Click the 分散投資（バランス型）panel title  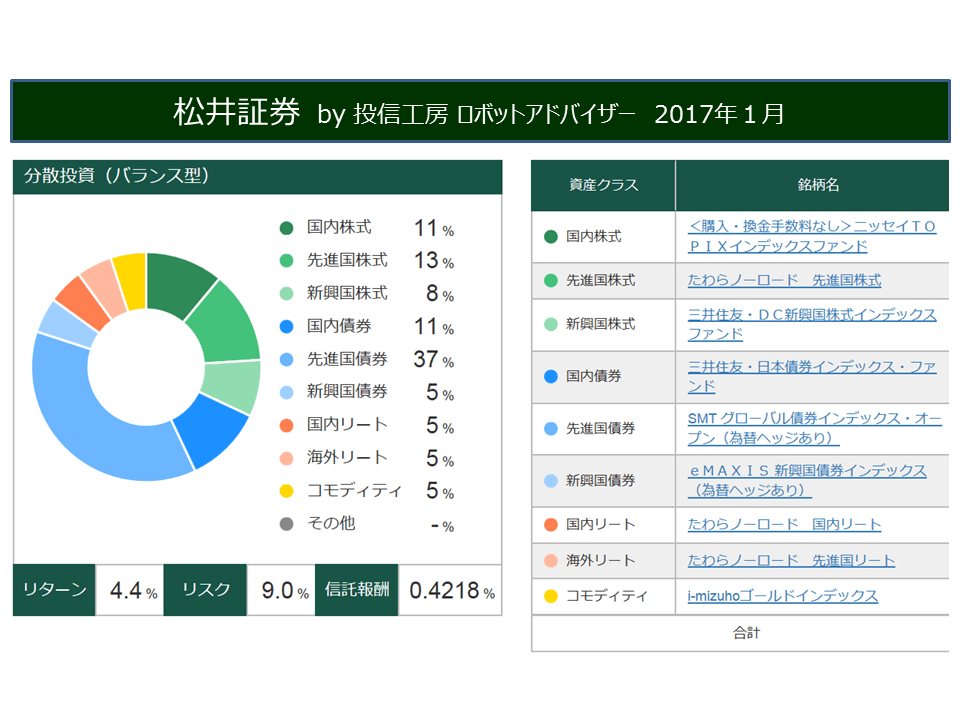pyautogui.click(x=116, y=176)
